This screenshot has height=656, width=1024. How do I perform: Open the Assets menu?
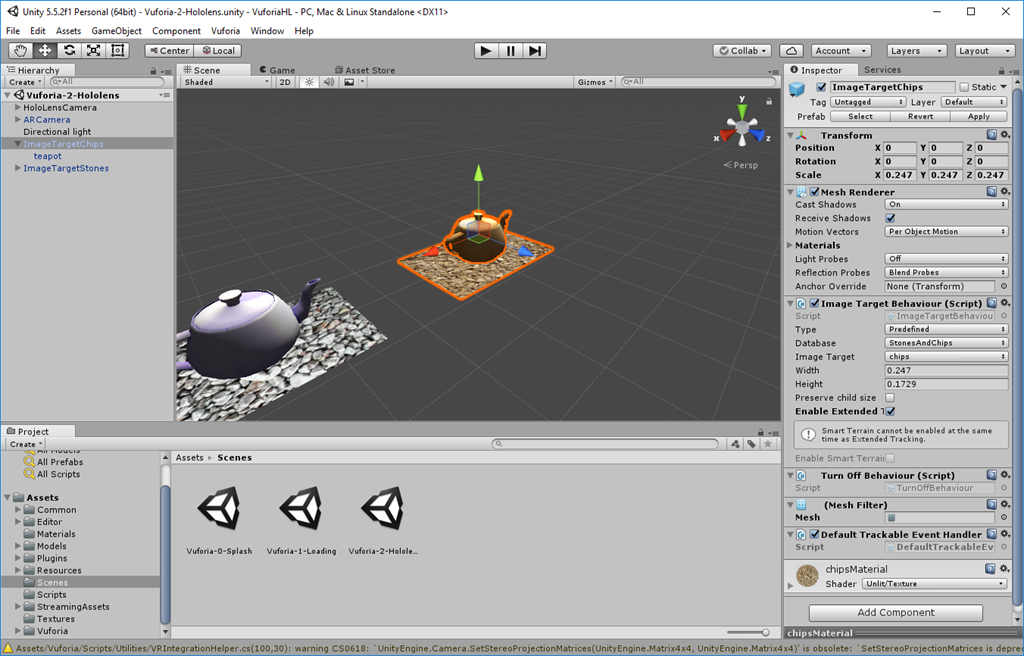(69, 31)
